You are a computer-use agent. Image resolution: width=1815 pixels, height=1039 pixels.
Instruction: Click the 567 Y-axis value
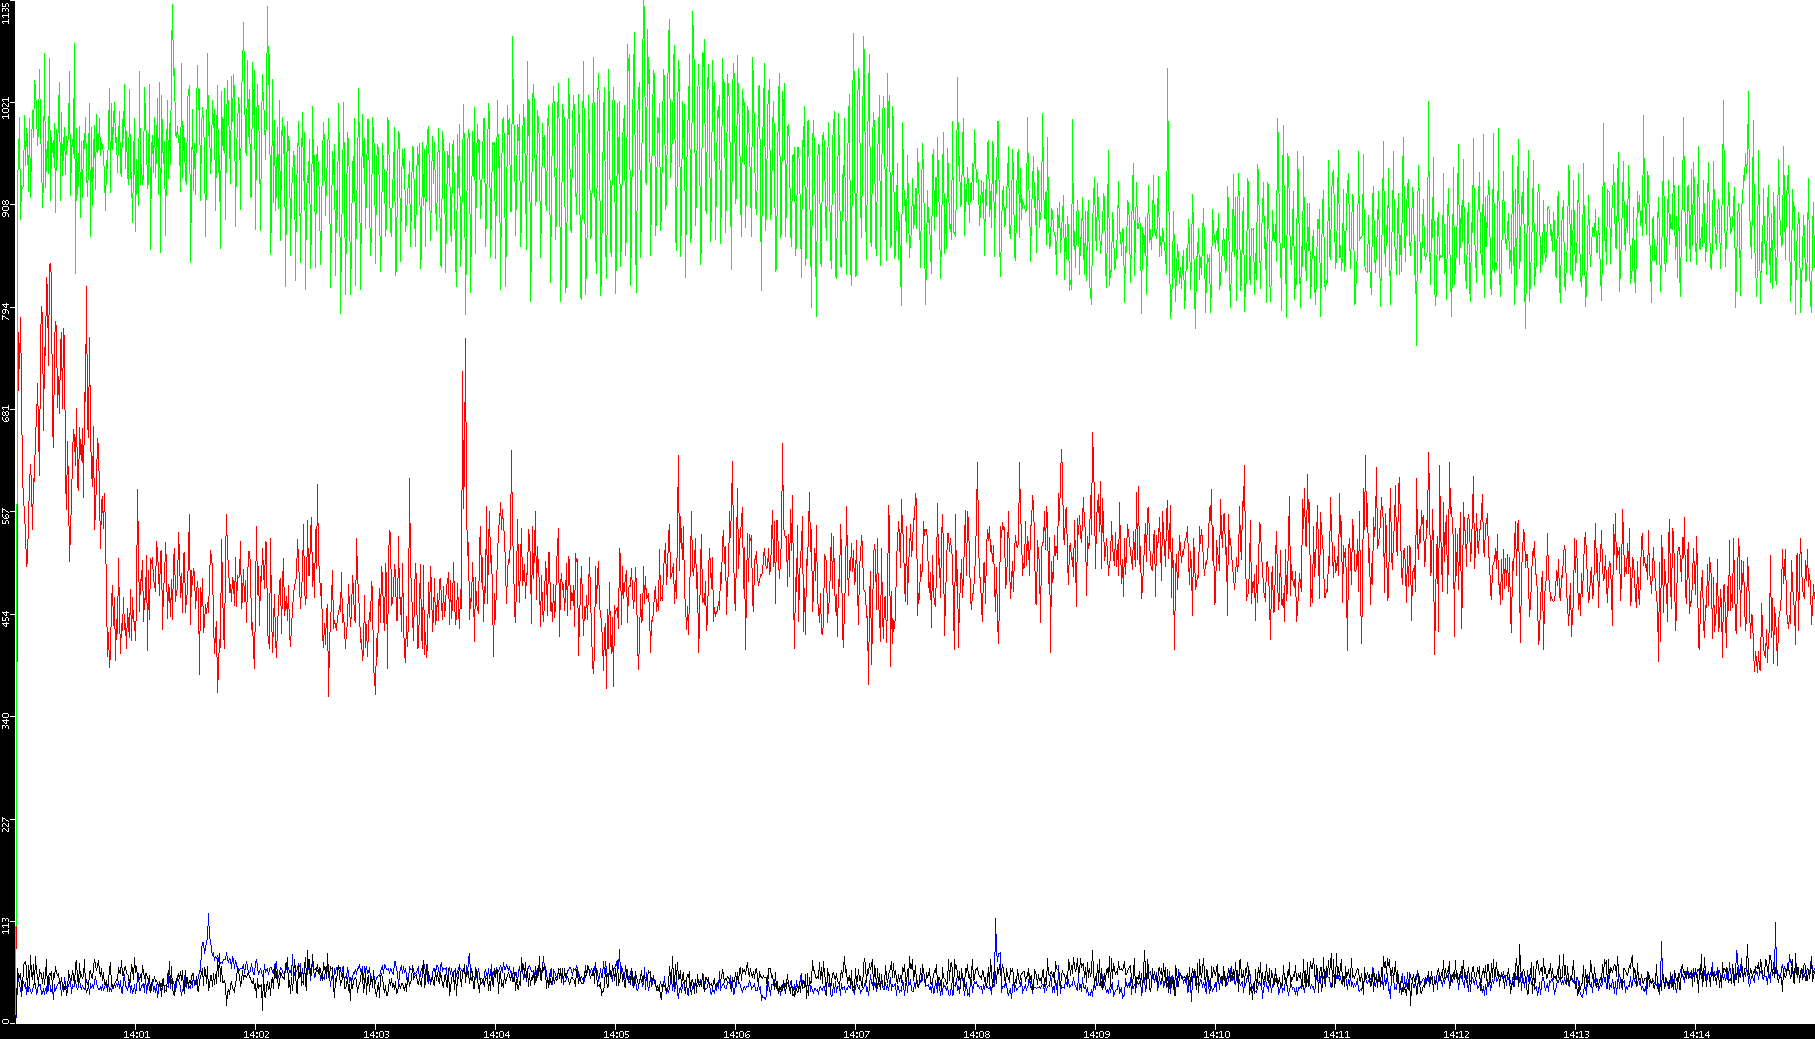[x=7, y=516]
